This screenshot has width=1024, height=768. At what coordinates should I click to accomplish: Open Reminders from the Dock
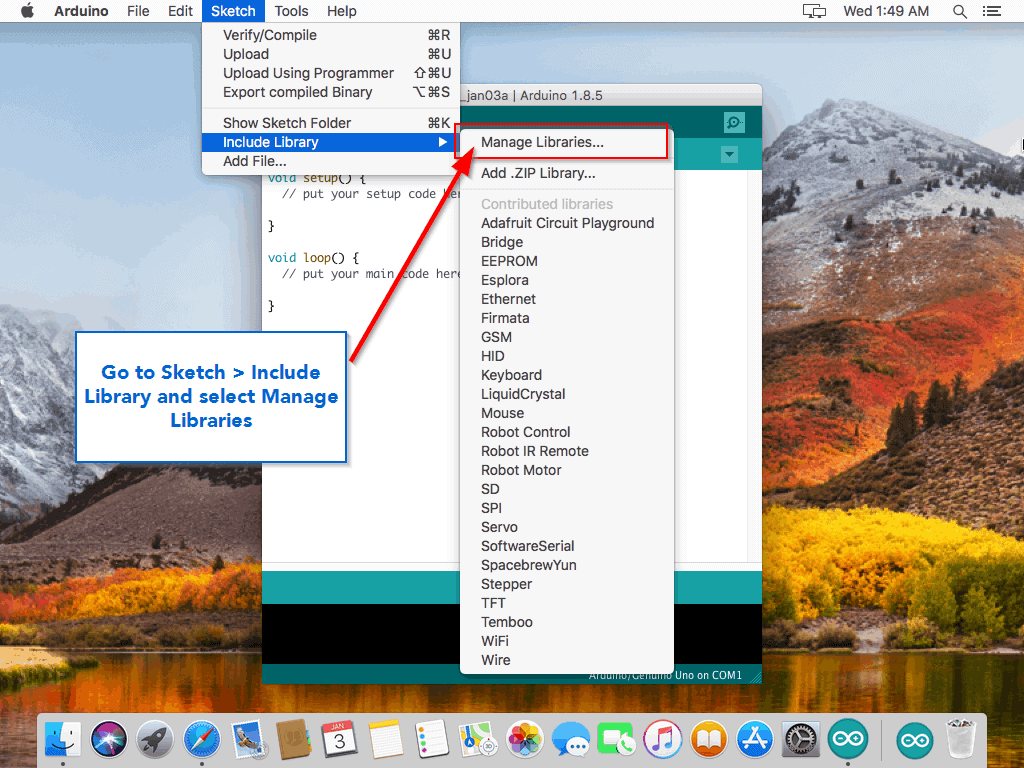point(432,739)
